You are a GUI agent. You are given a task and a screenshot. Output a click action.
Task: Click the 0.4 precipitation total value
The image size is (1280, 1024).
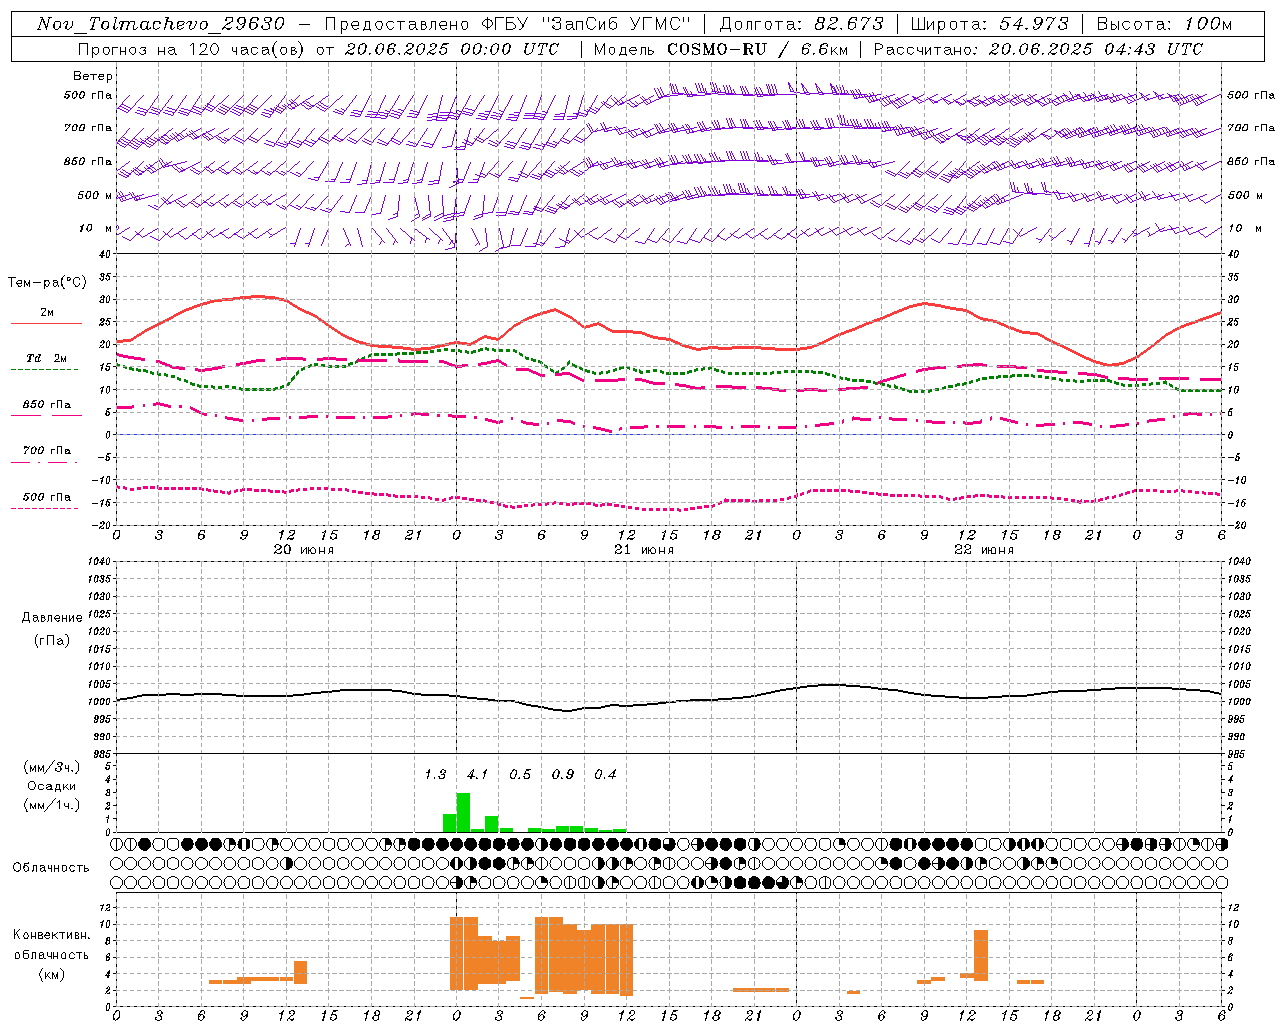[x=605, y=774]
